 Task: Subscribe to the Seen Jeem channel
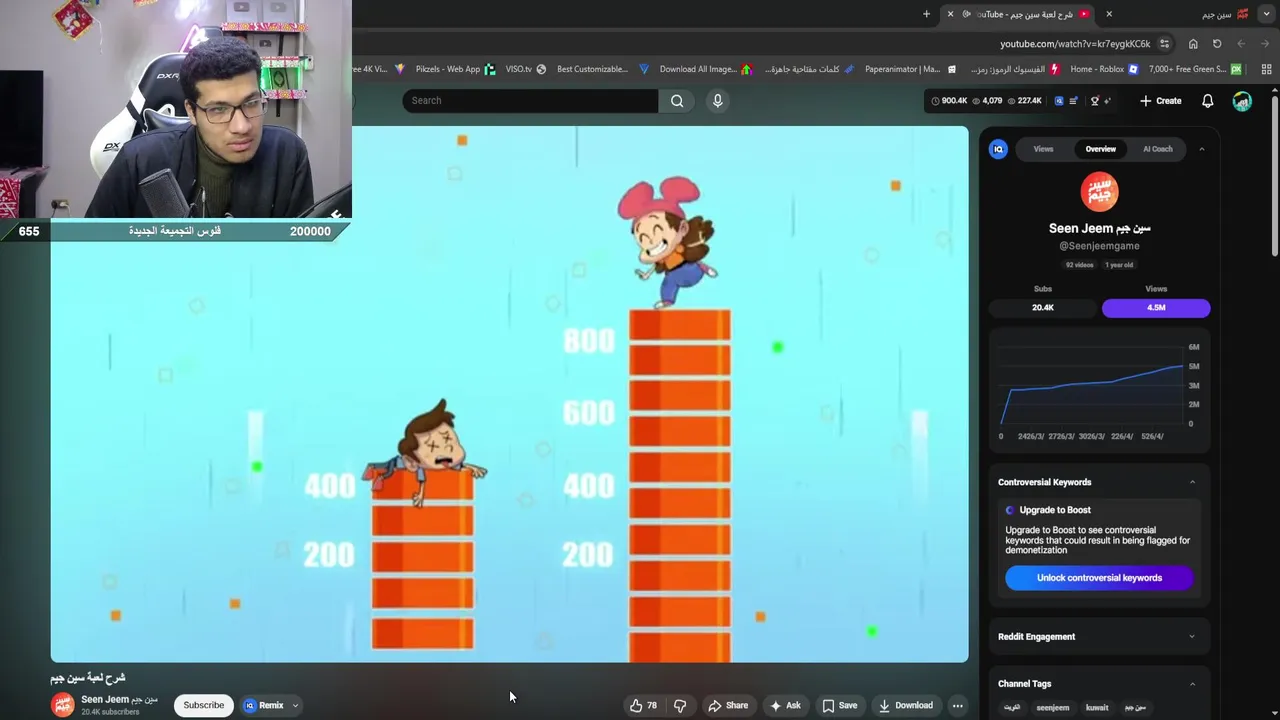coord(203,705)
